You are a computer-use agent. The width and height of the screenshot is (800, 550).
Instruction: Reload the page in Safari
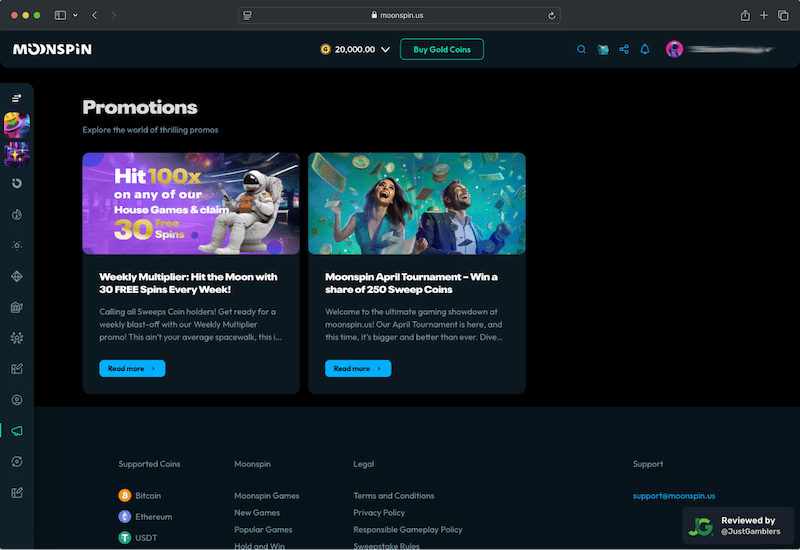coord(552,15)
